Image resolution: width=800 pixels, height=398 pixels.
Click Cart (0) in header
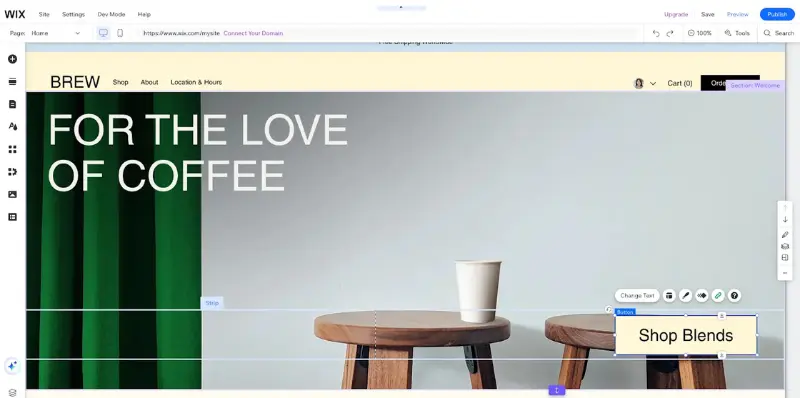[x=680, y=83]
